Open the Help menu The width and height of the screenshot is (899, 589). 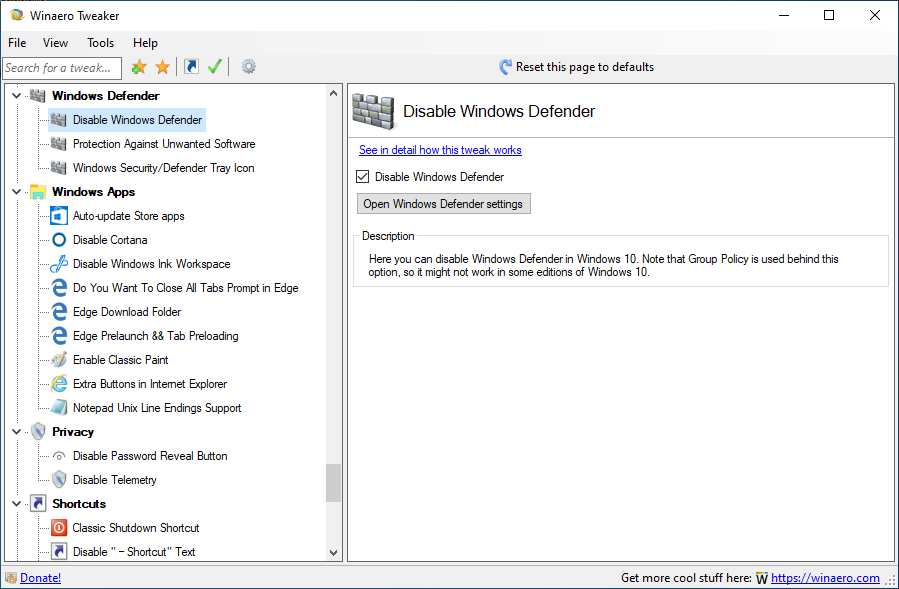click(145, 43)
